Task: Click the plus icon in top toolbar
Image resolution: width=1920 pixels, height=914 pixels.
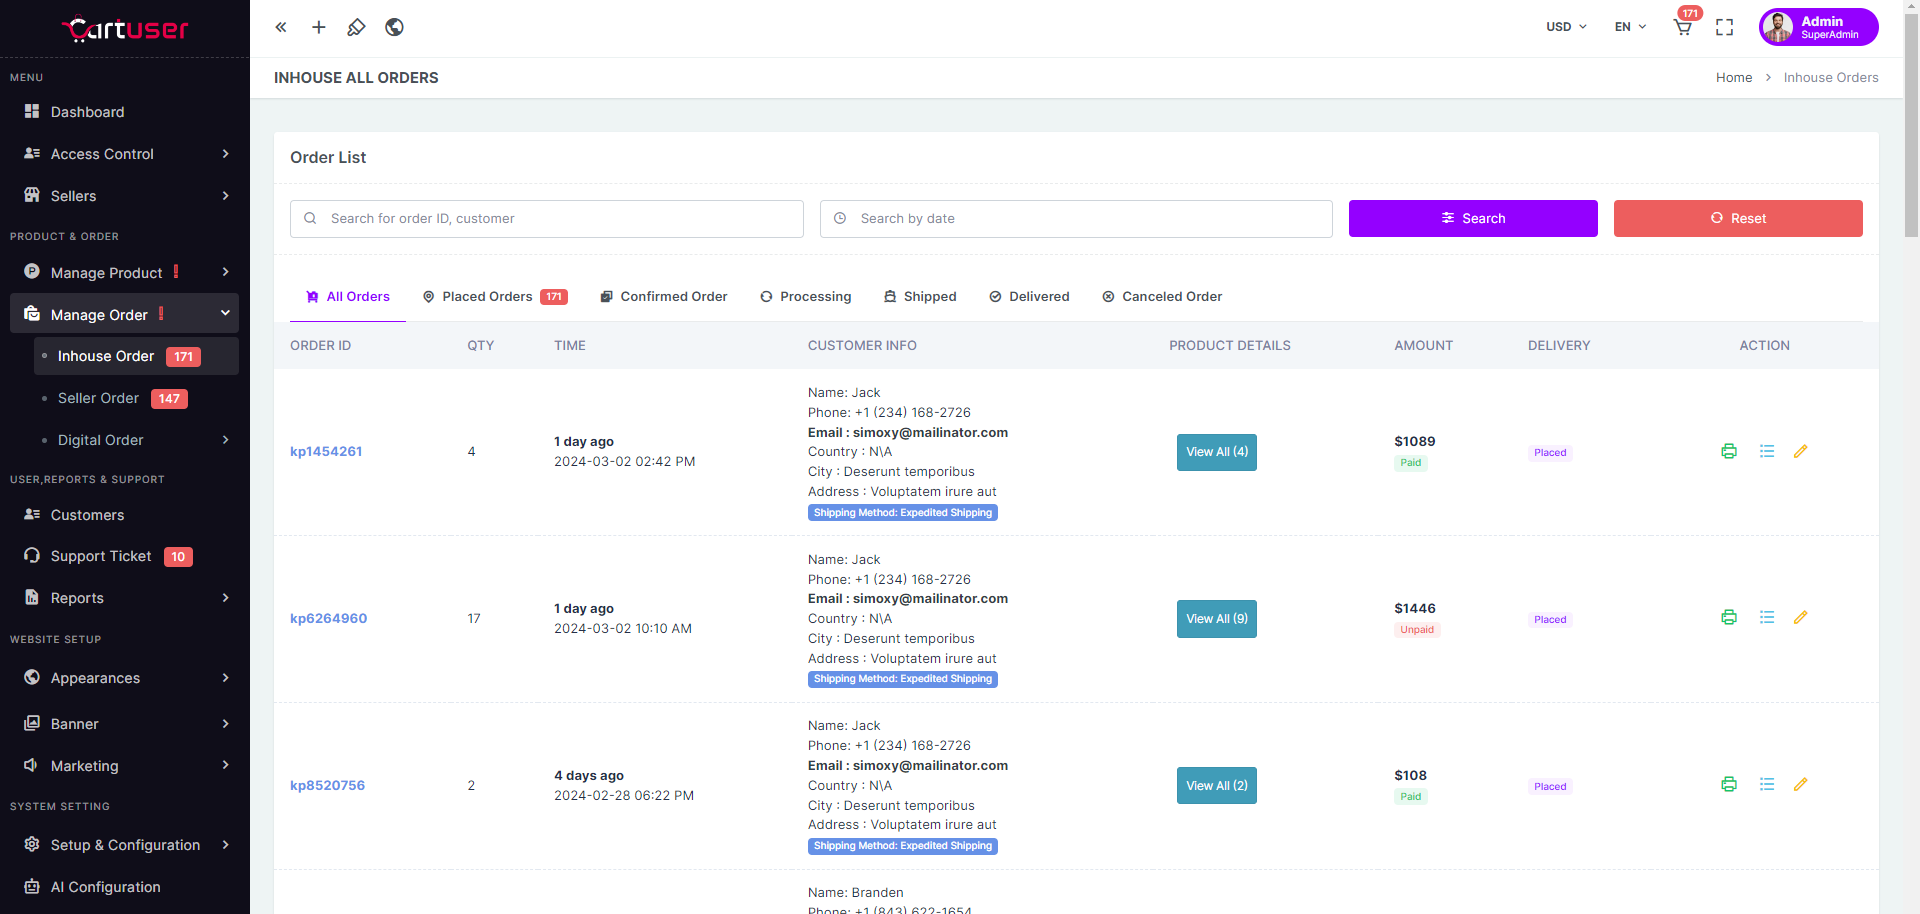Action: coord(319,27)
